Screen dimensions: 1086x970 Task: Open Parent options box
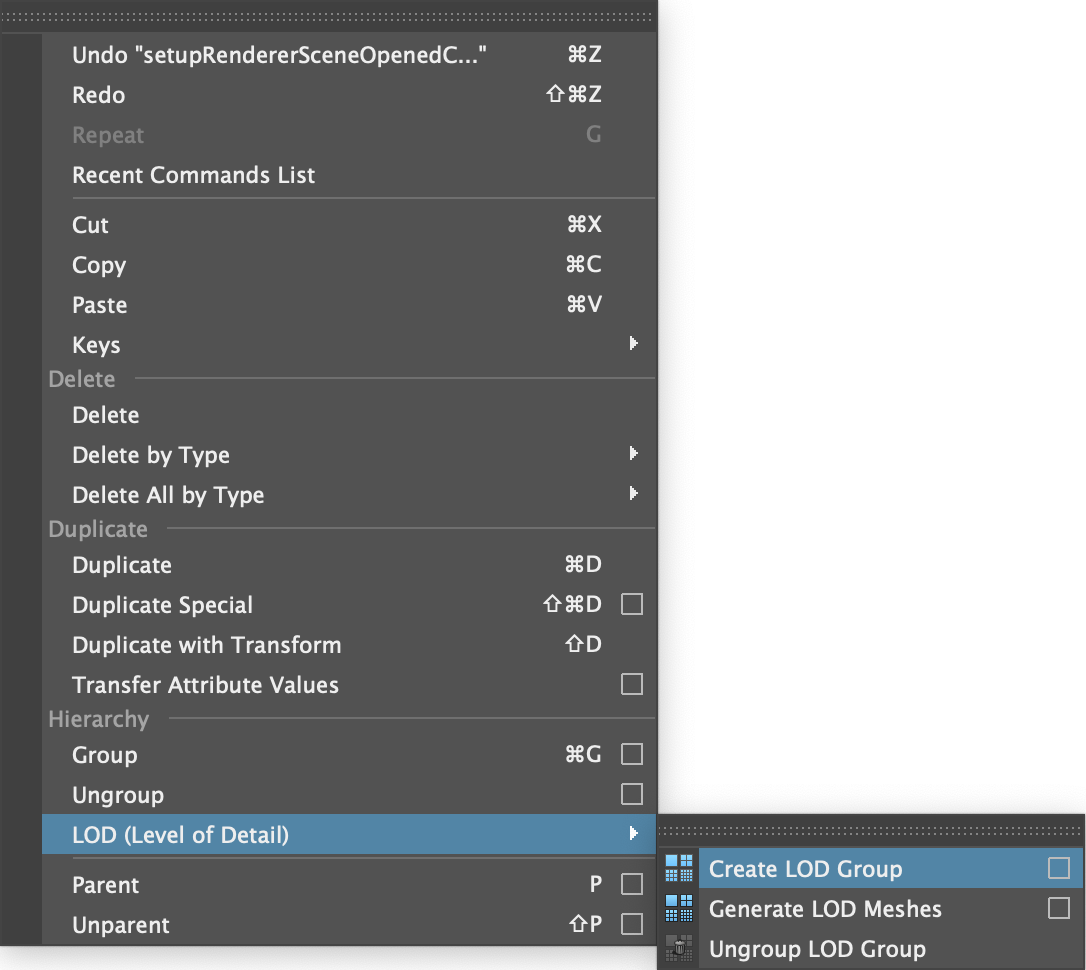[632, 884]
